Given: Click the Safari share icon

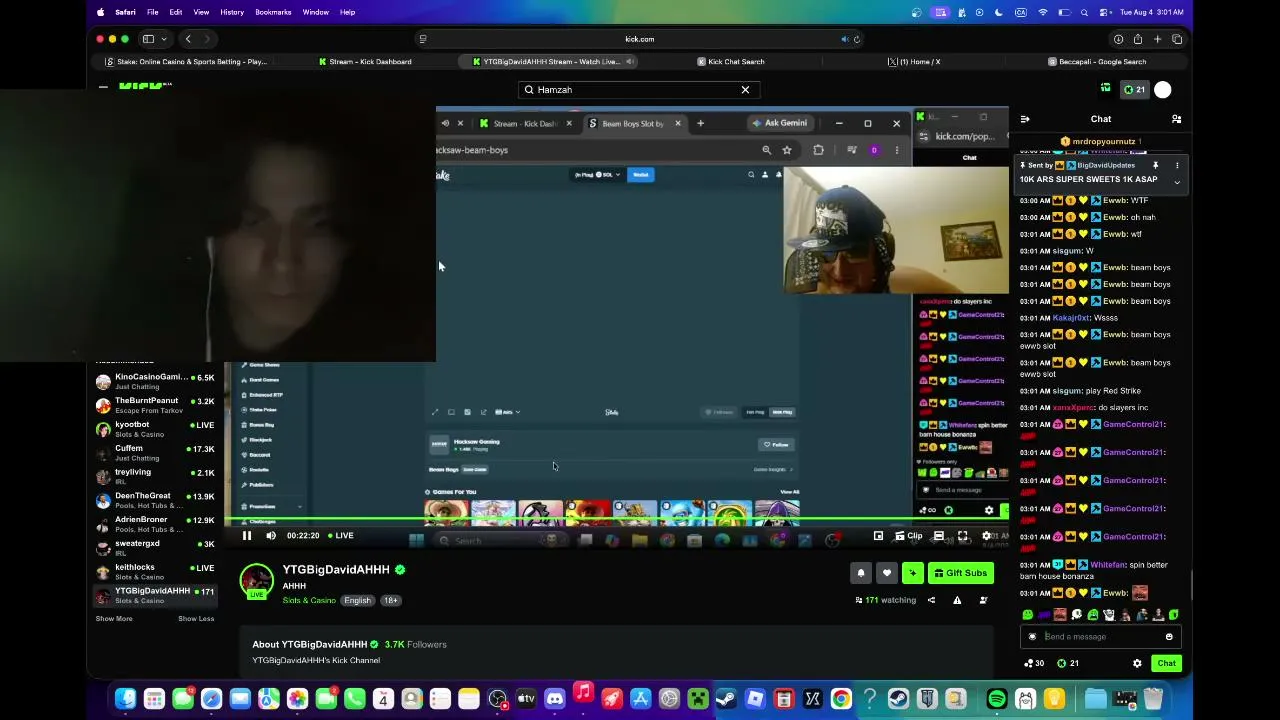Looking at the screenshot, I should pos(1138,39).
